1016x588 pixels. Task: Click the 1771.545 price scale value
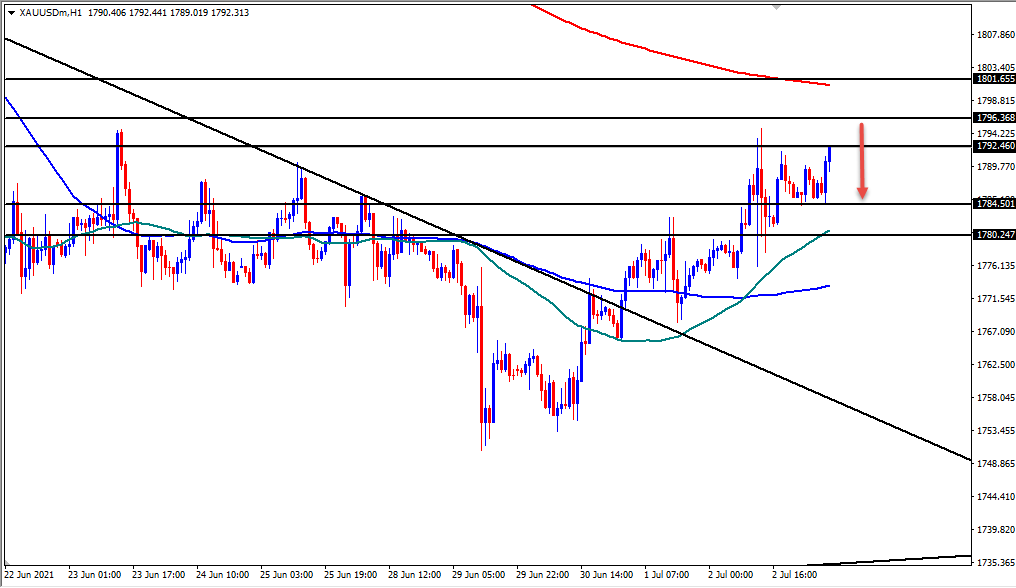click(996, 299)
